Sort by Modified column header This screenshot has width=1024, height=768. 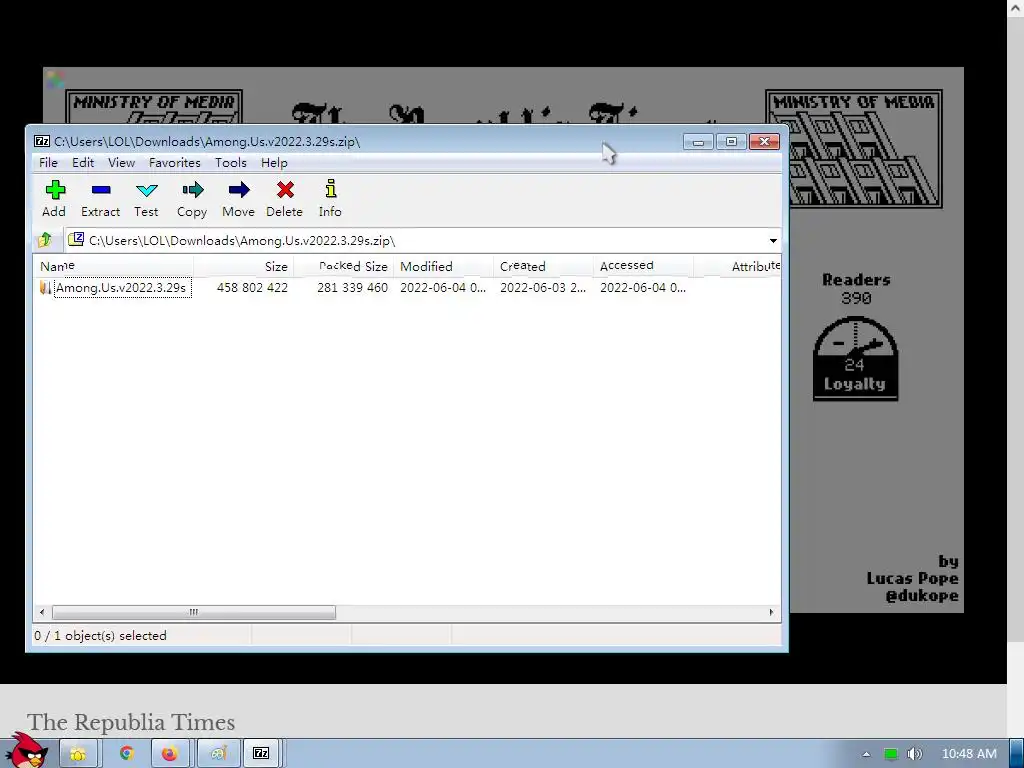(x=444, y=266)
